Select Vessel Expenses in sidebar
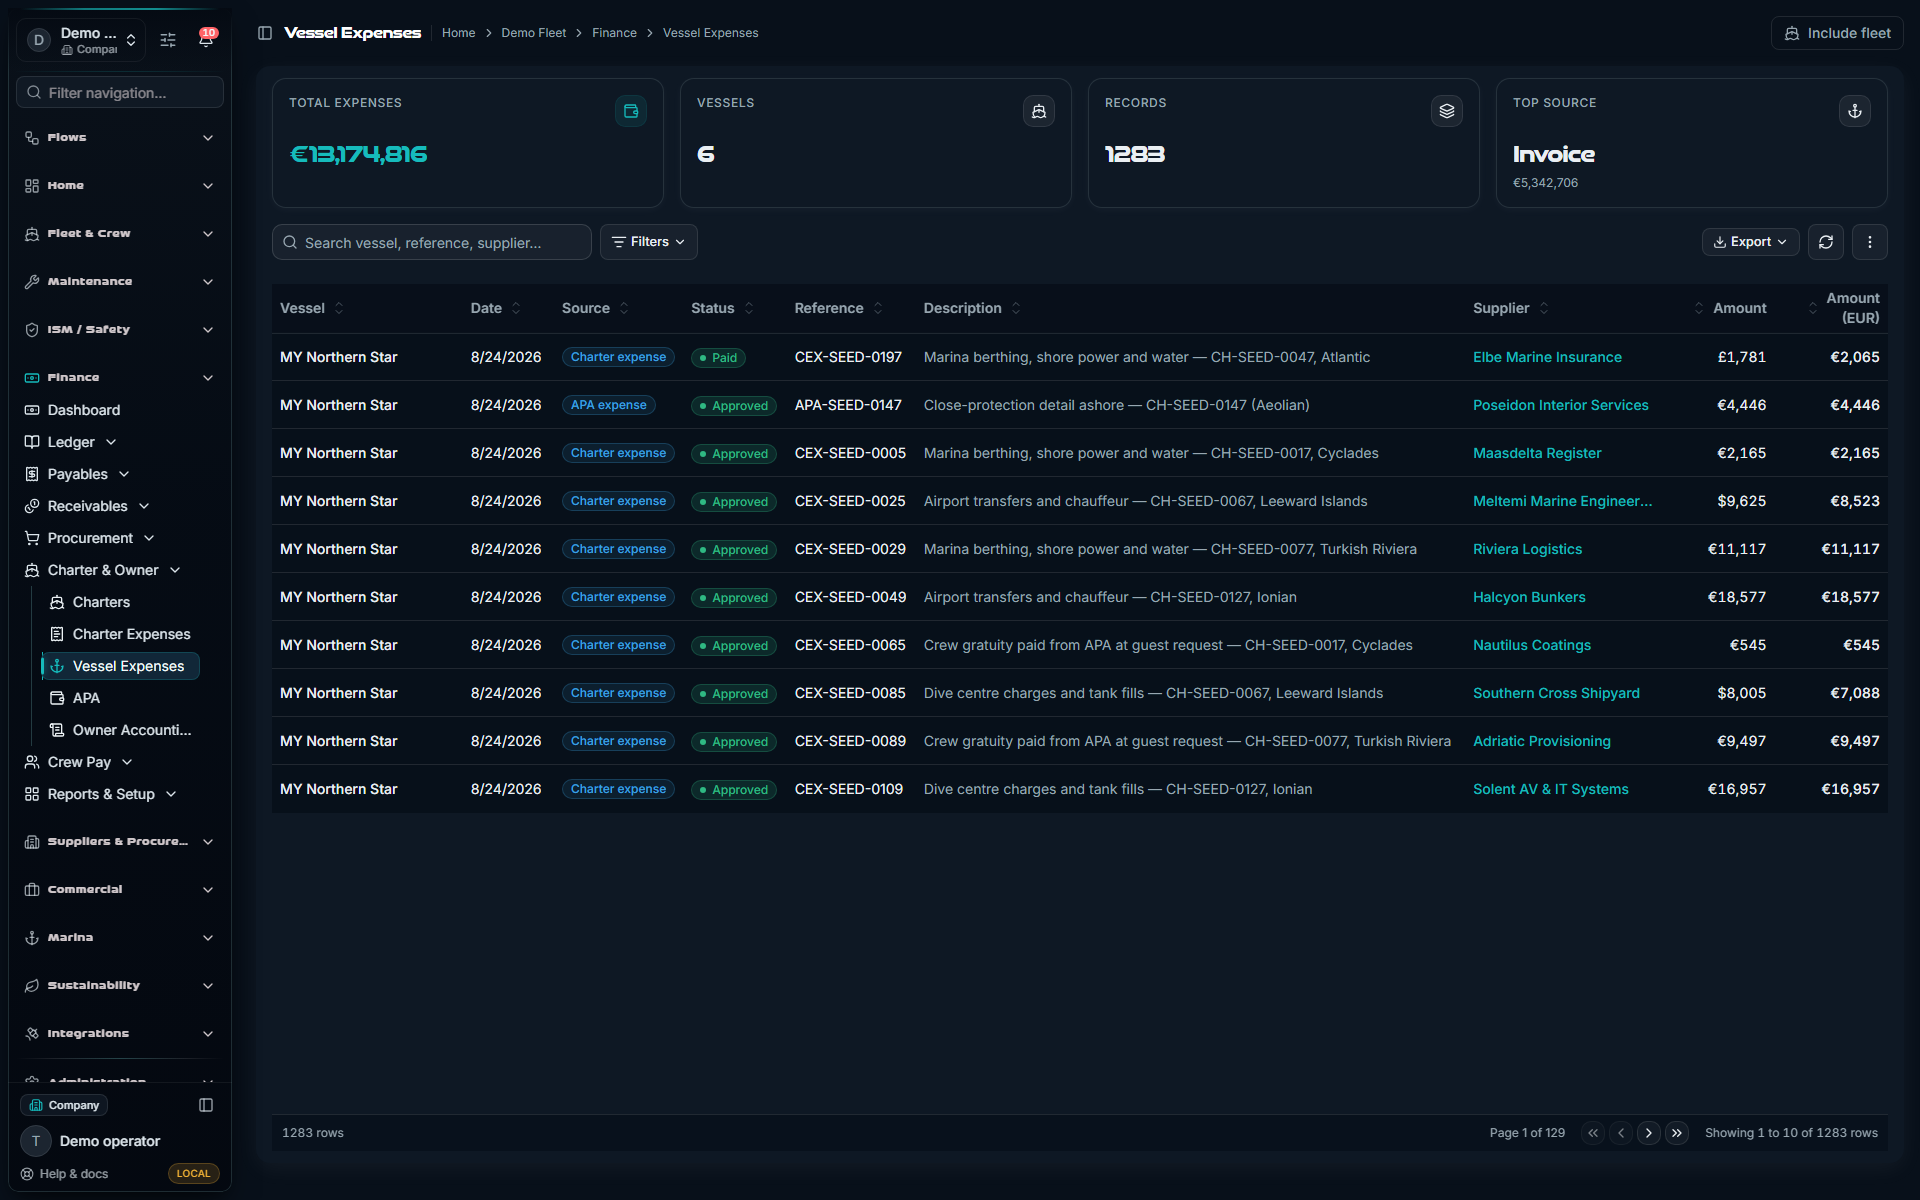The width and height of the screenshot is (1920, 1200). pyautogui.click(x=121, y=666)
